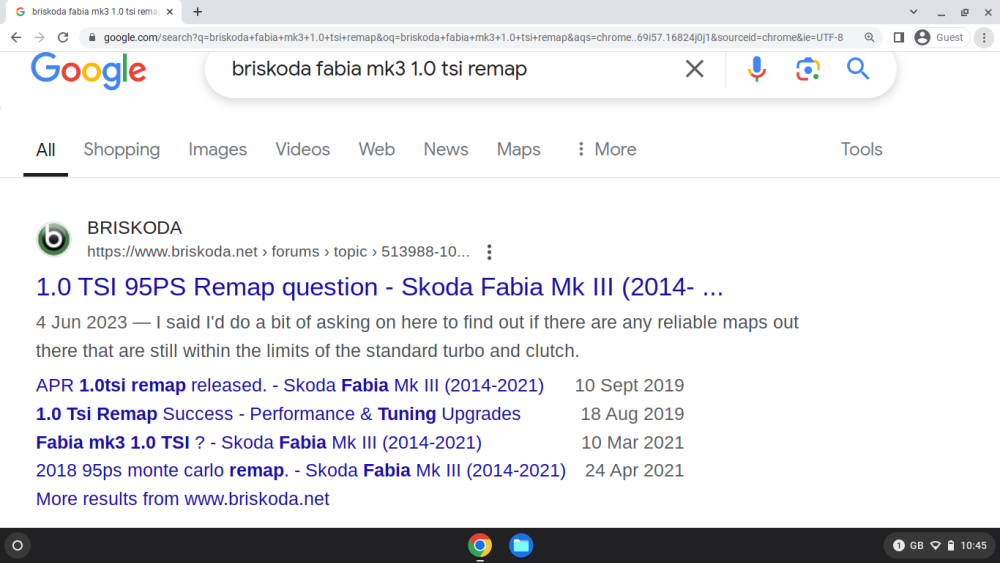The image size is (1000, 563).
Task: Open the notification count indicator in the tray
Action: (x=899, y=545)
